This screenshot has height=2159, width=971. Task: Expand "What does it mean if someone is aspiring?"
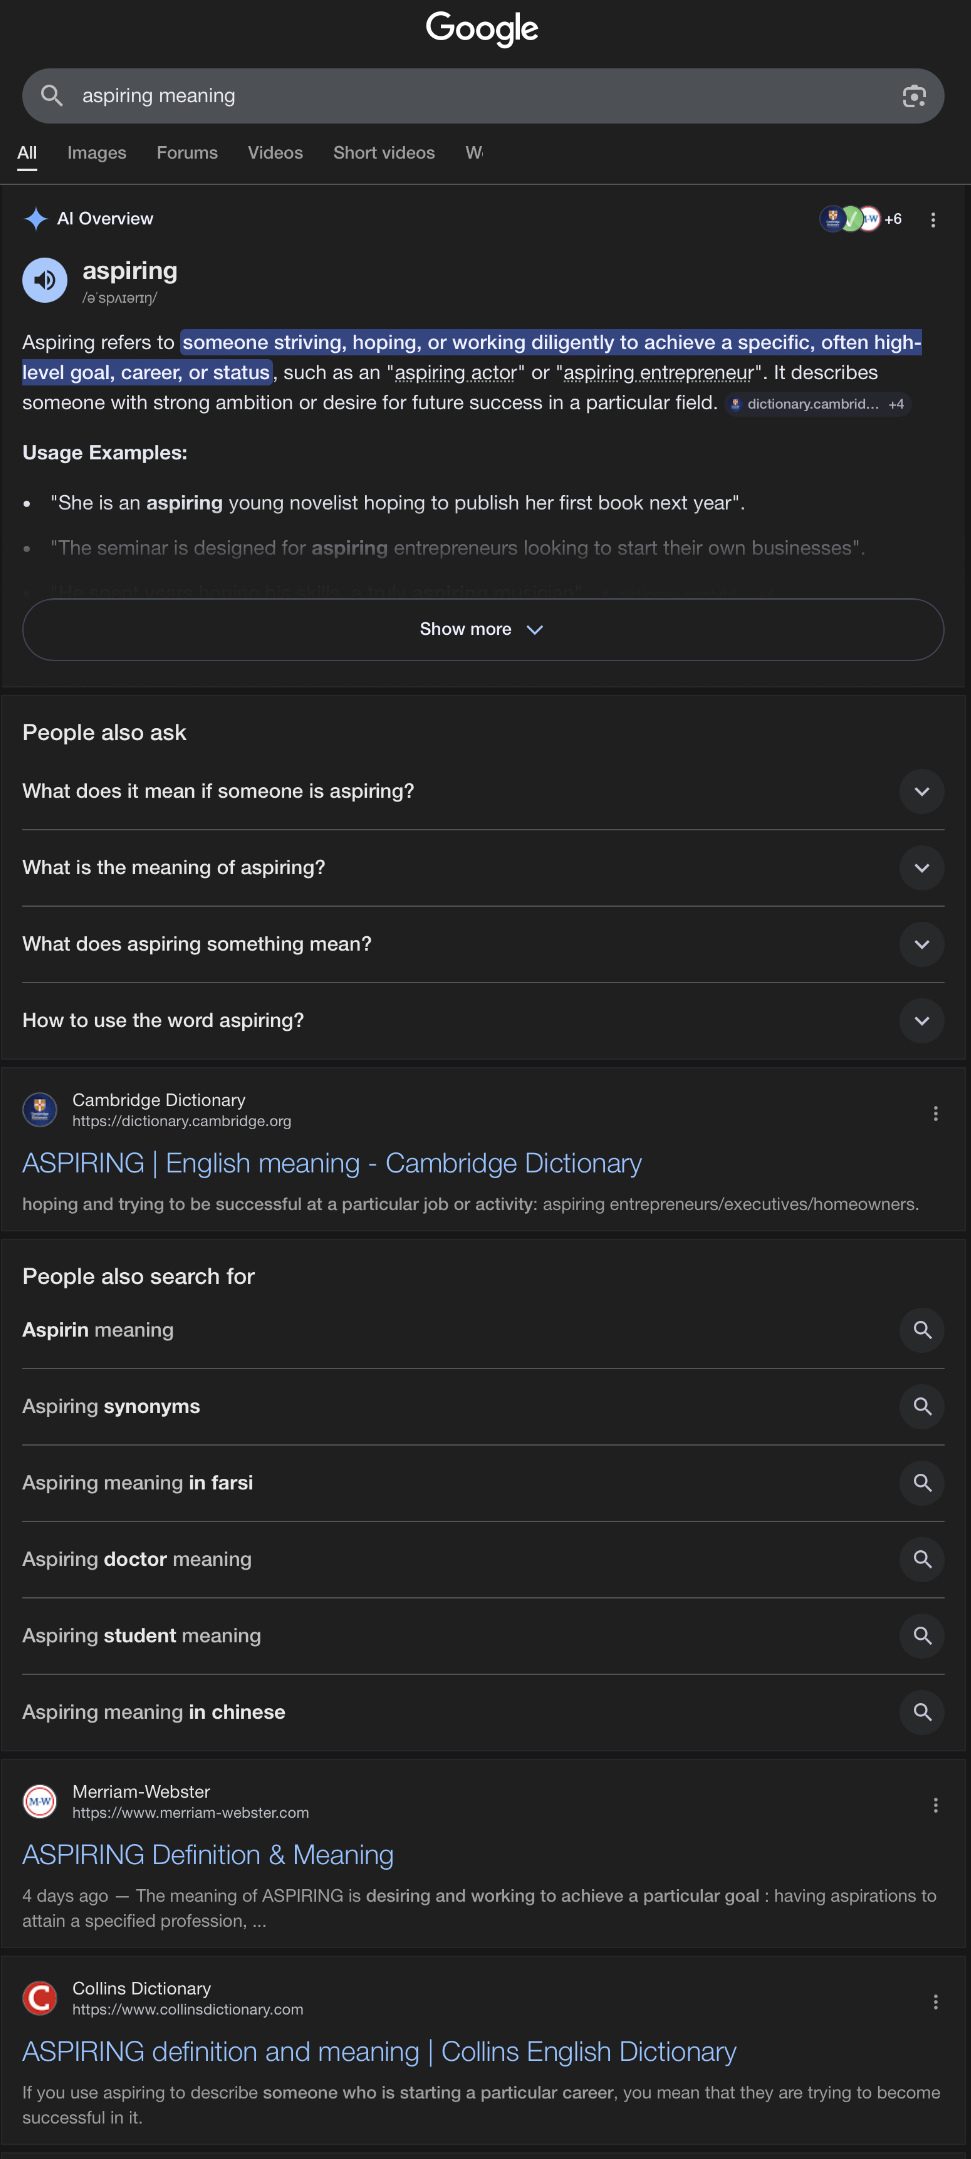coord(922,792)
